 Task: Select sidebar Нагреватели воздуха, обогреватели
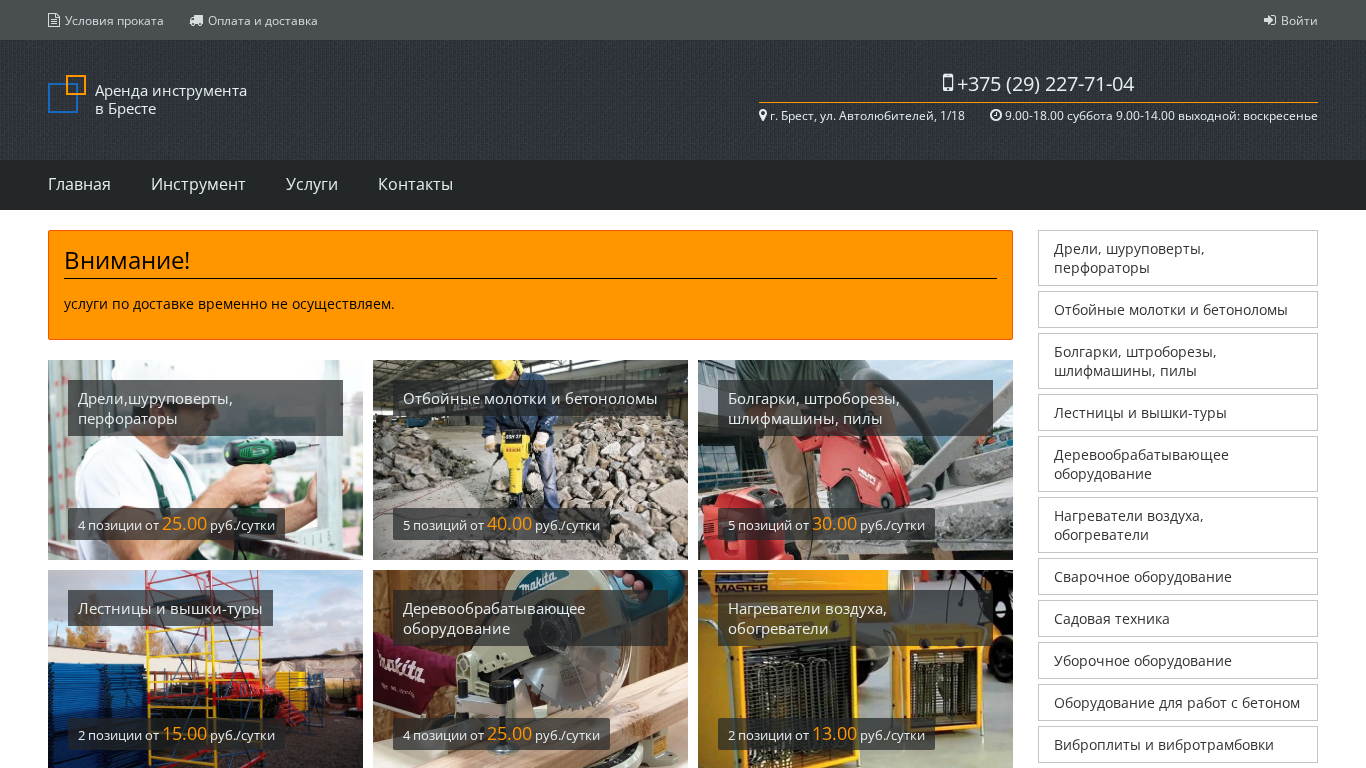click(1178, 525)
